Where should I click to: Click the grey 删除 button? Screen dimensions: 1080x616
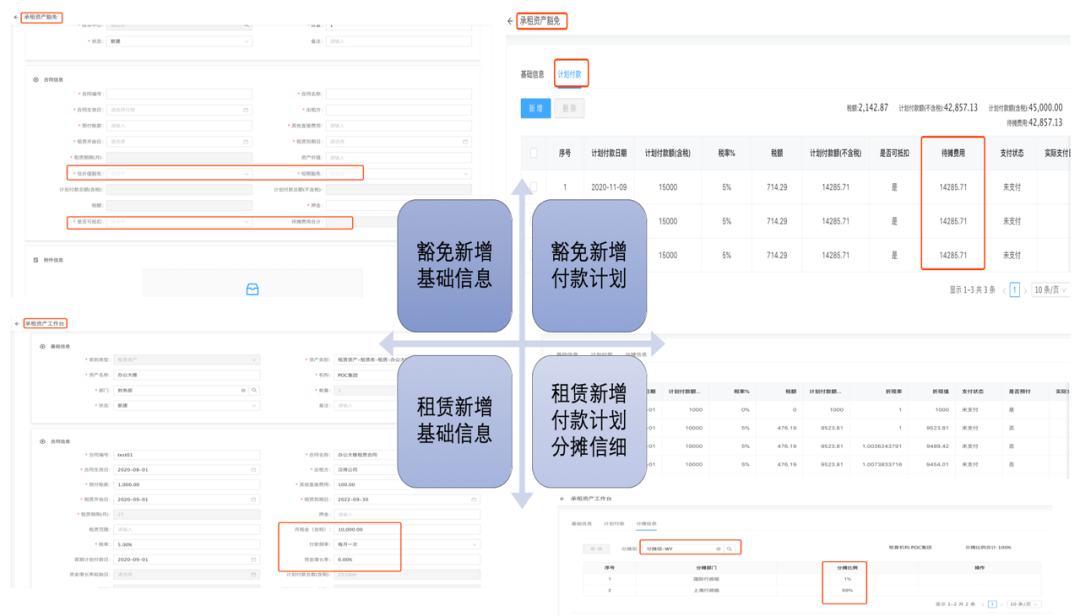coord(568,108)
